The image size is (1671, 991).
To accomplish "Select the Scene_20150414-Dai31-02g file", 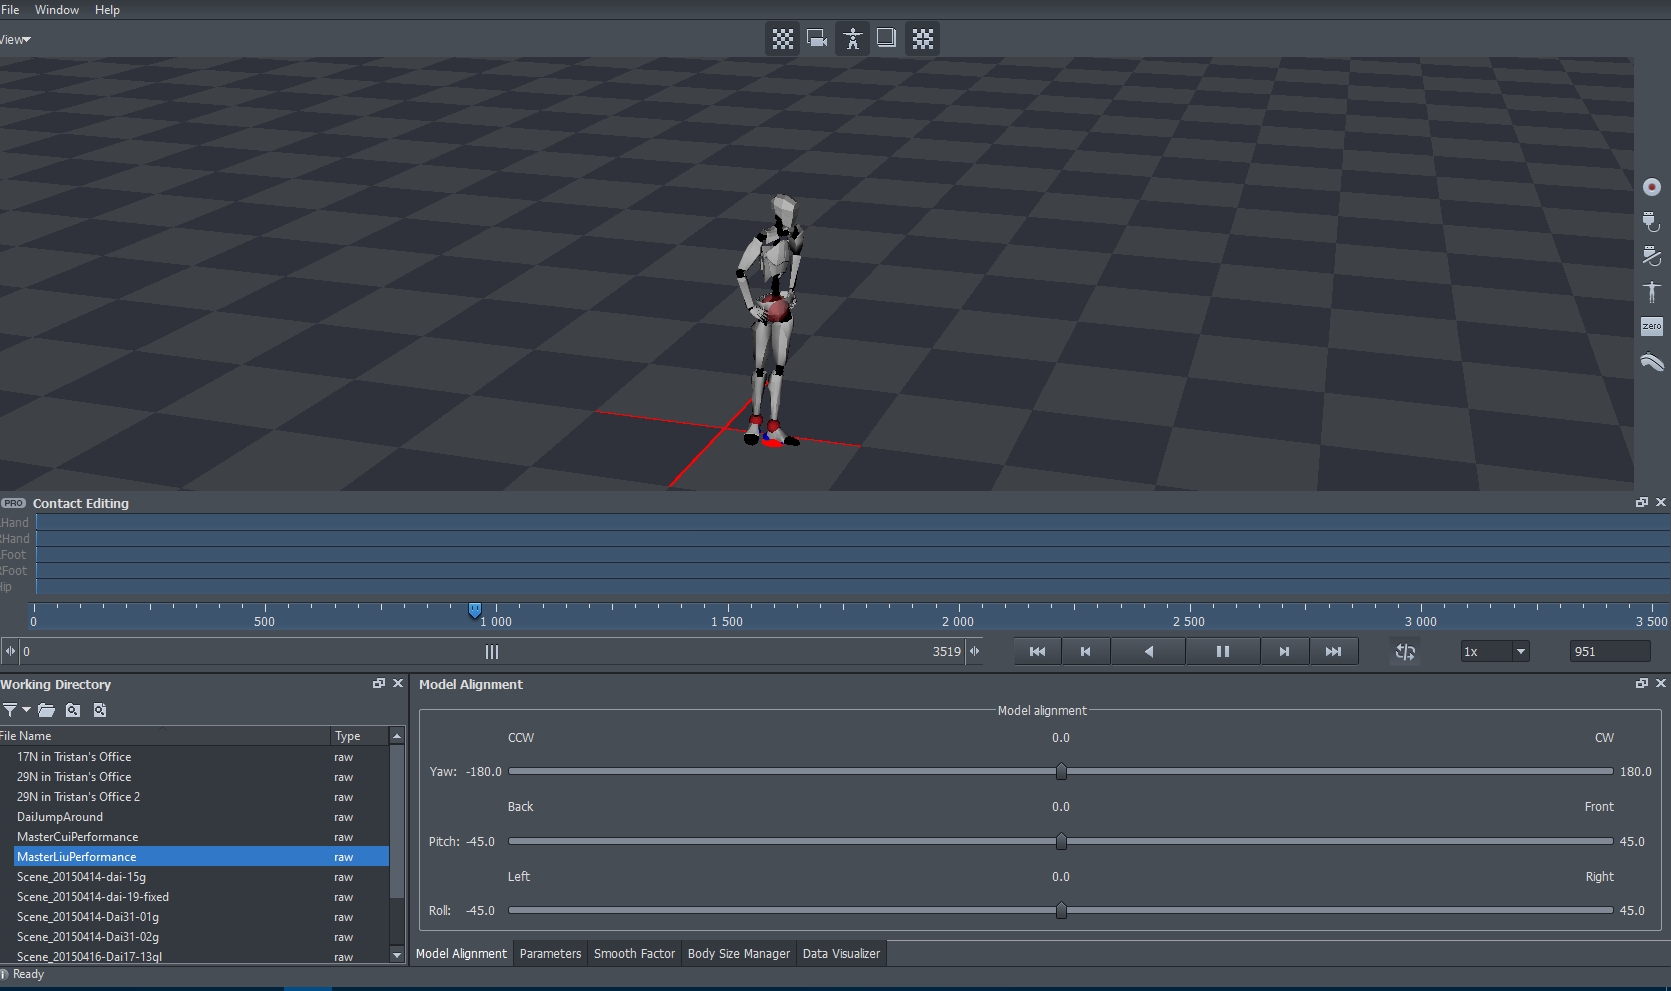I will coord(201,937).
